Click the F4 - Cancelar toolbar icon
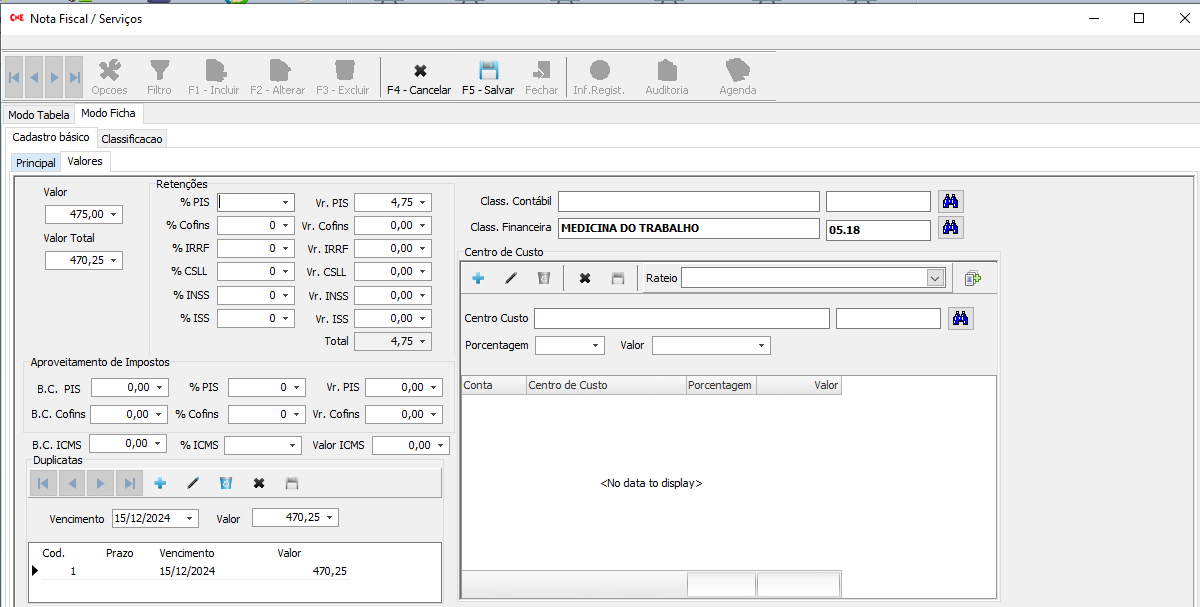 (x=419, y=71)
